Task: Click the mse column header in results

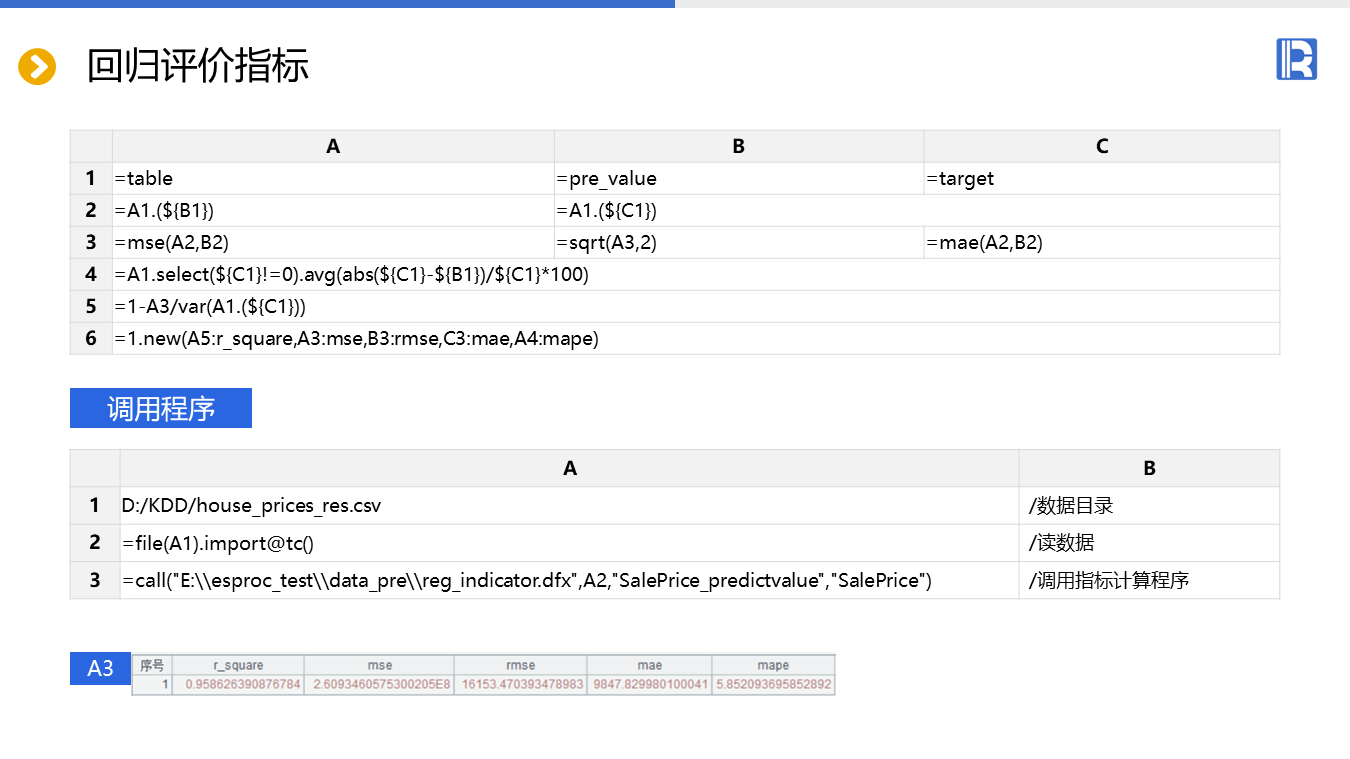Action: [x=379, y=665]
